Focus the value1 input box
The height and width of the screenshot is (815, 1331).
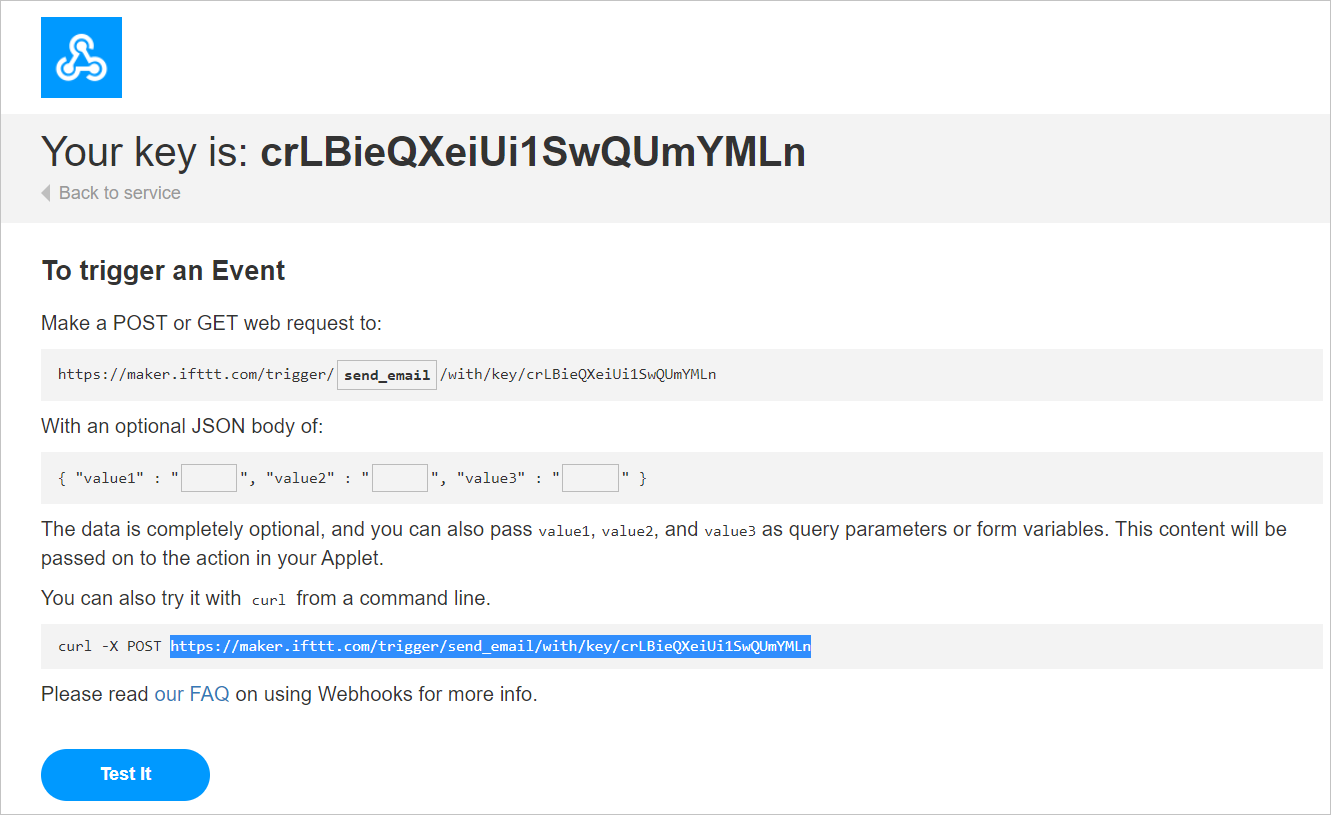pos(209,478)
